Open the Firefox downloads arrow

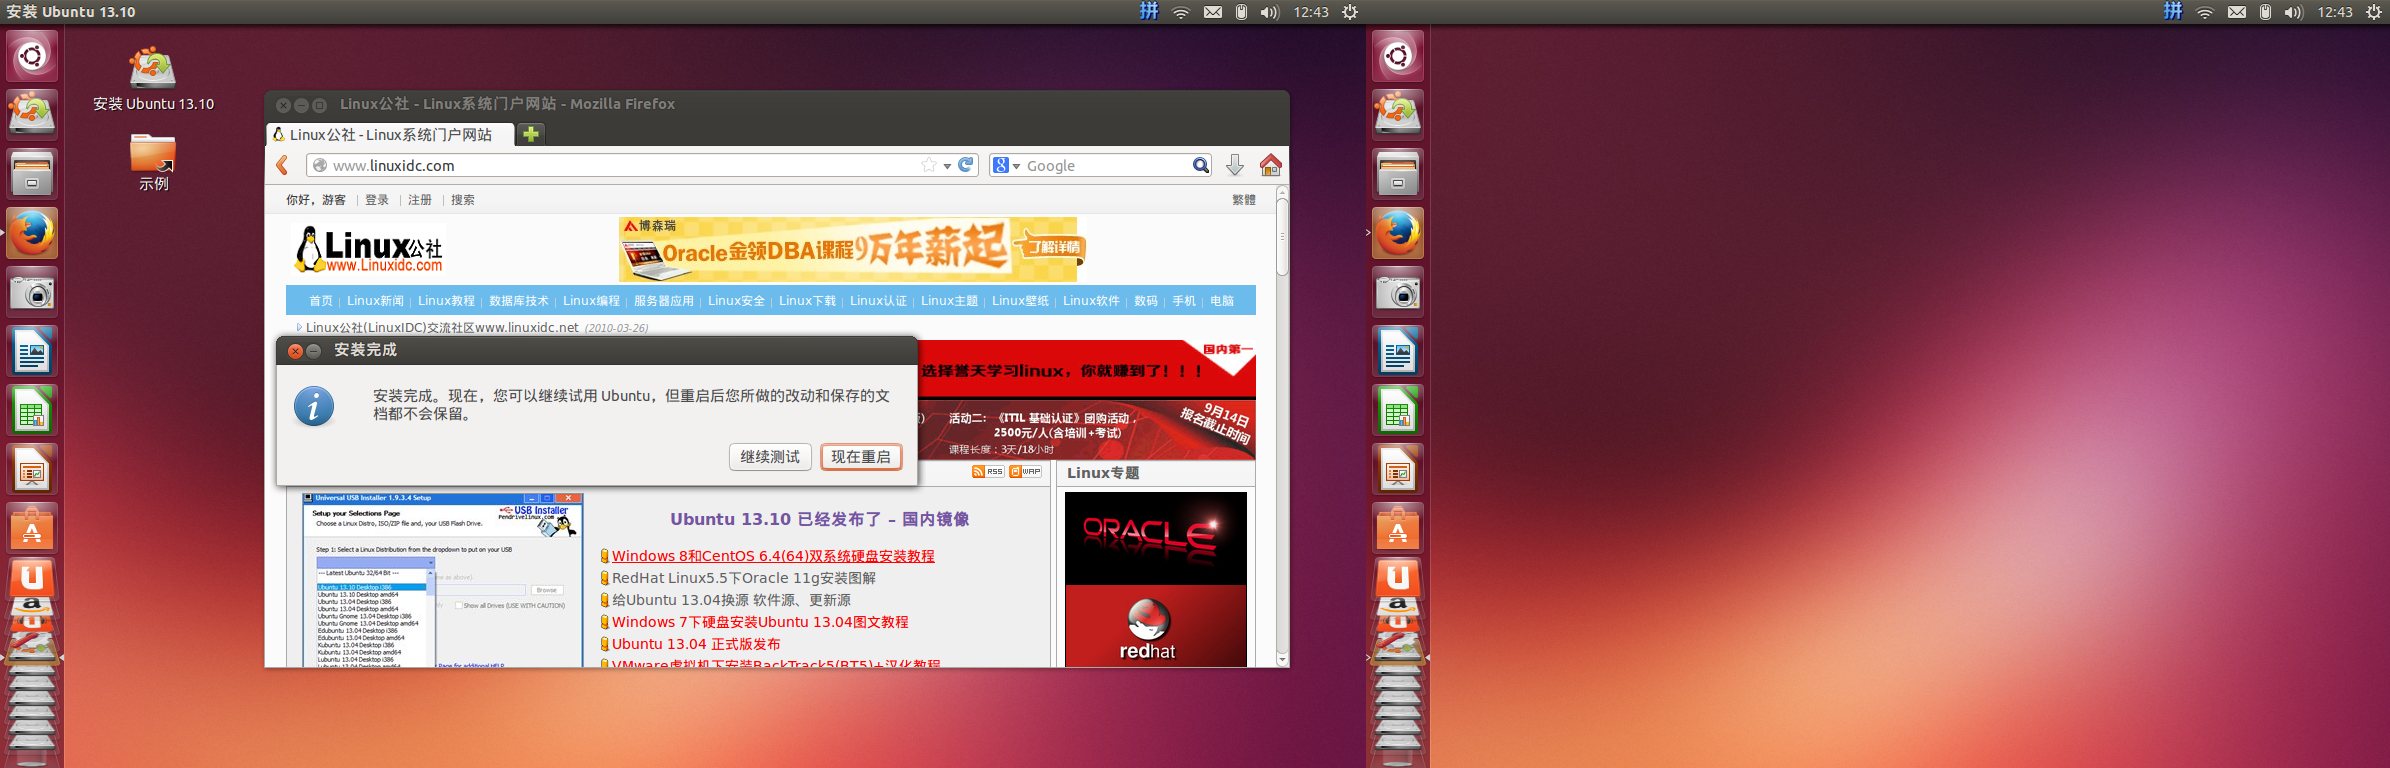coord(1235,165)
